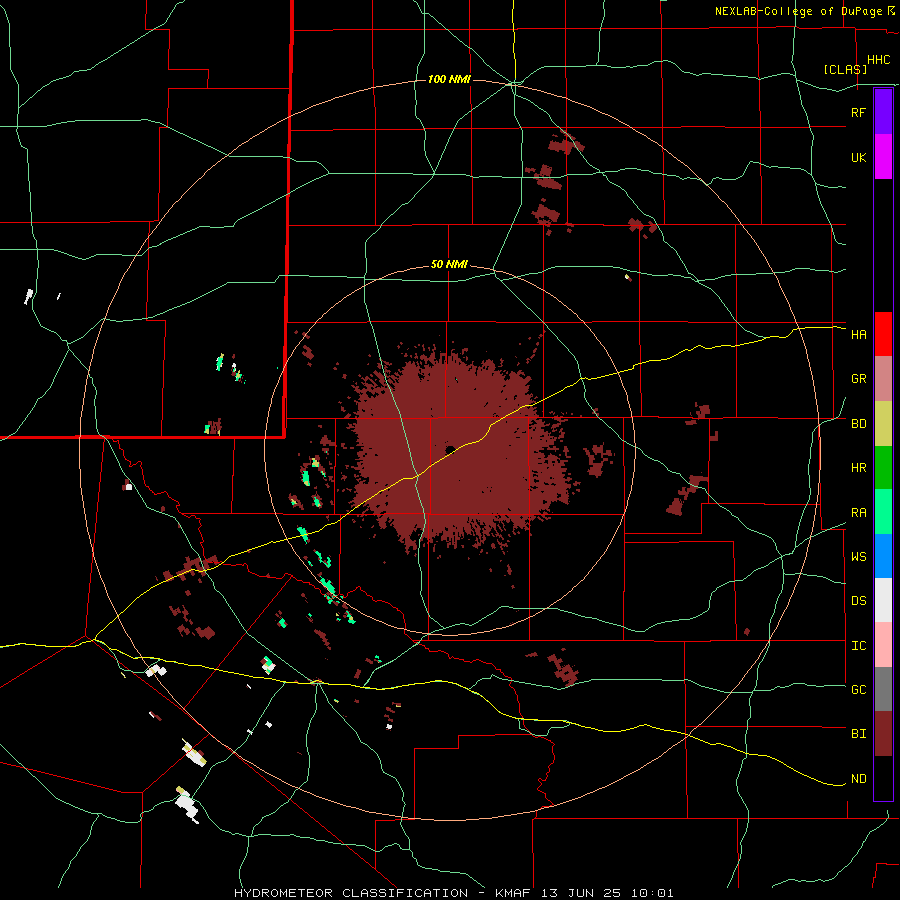The width and height of the screenshot is (900, 900).
Task: Select the red HA legend swatch
Action: [883, 334]
